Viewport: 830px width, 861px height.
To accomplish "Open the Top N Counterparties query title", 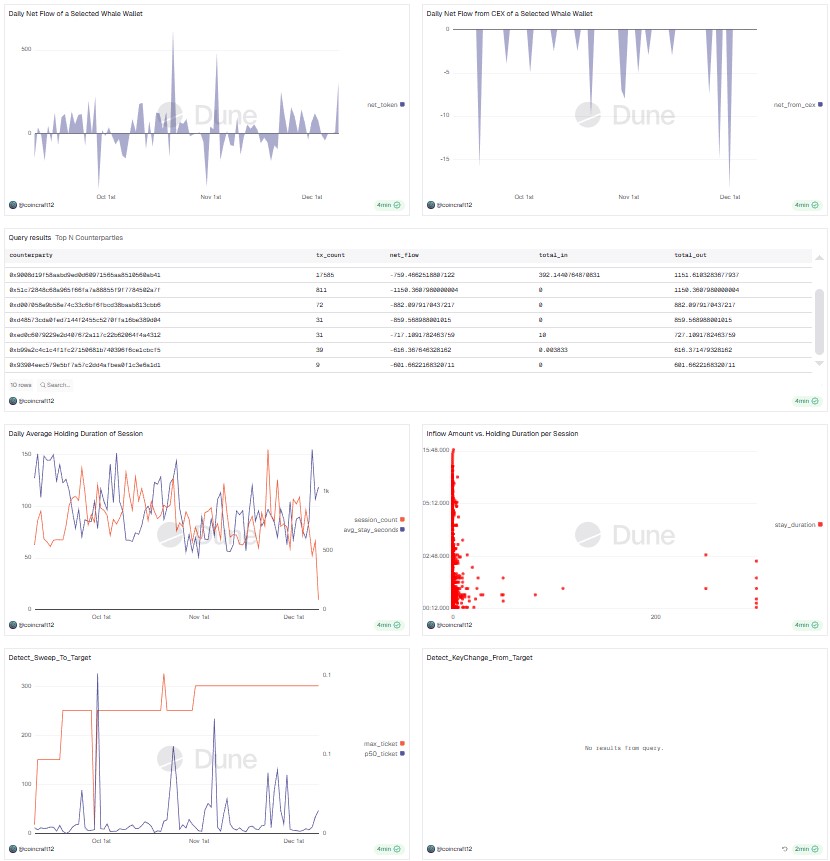I will (89, 238).
